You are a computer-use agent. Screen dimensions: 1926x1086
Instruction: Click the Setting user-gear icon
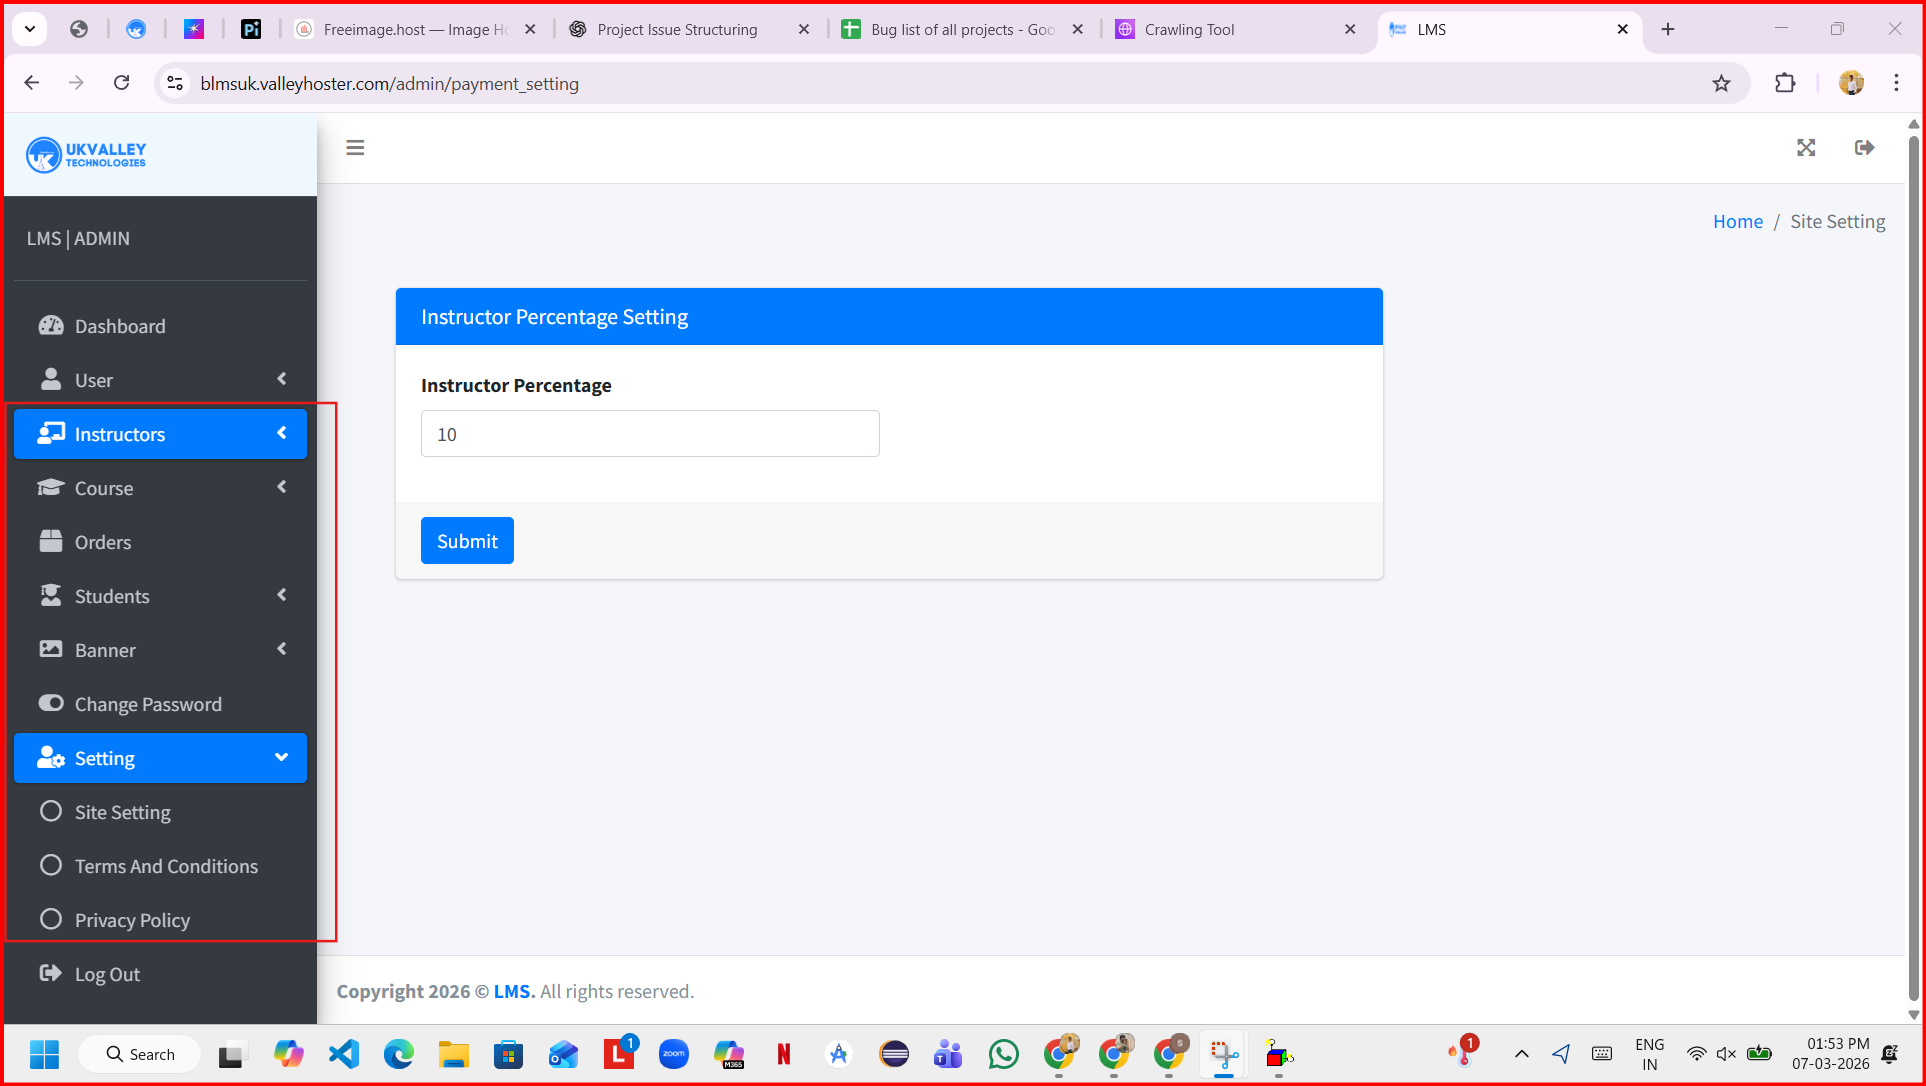[51, 758]
